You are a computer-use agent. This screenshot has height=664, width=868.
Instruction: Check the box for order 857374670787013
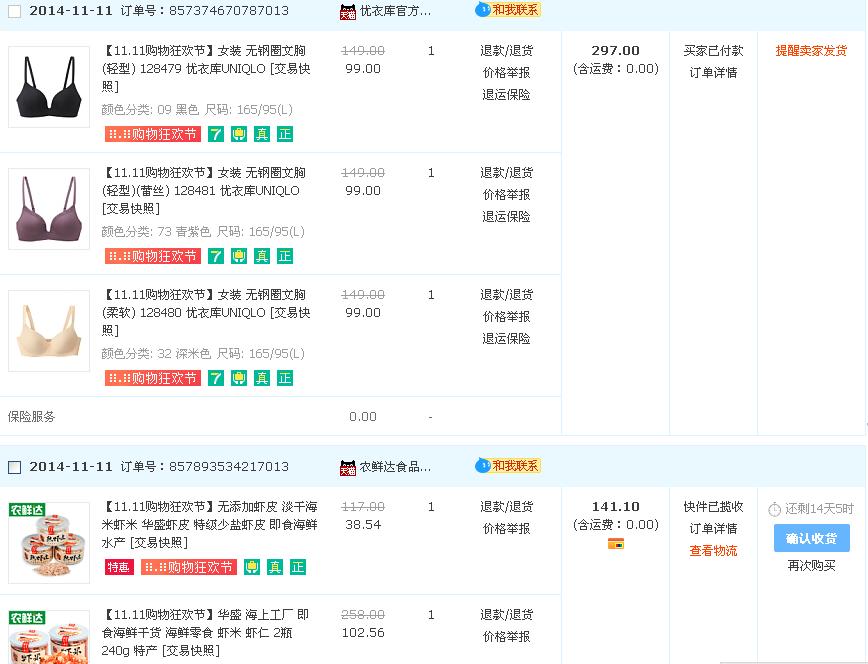click(x=14, y=11)
